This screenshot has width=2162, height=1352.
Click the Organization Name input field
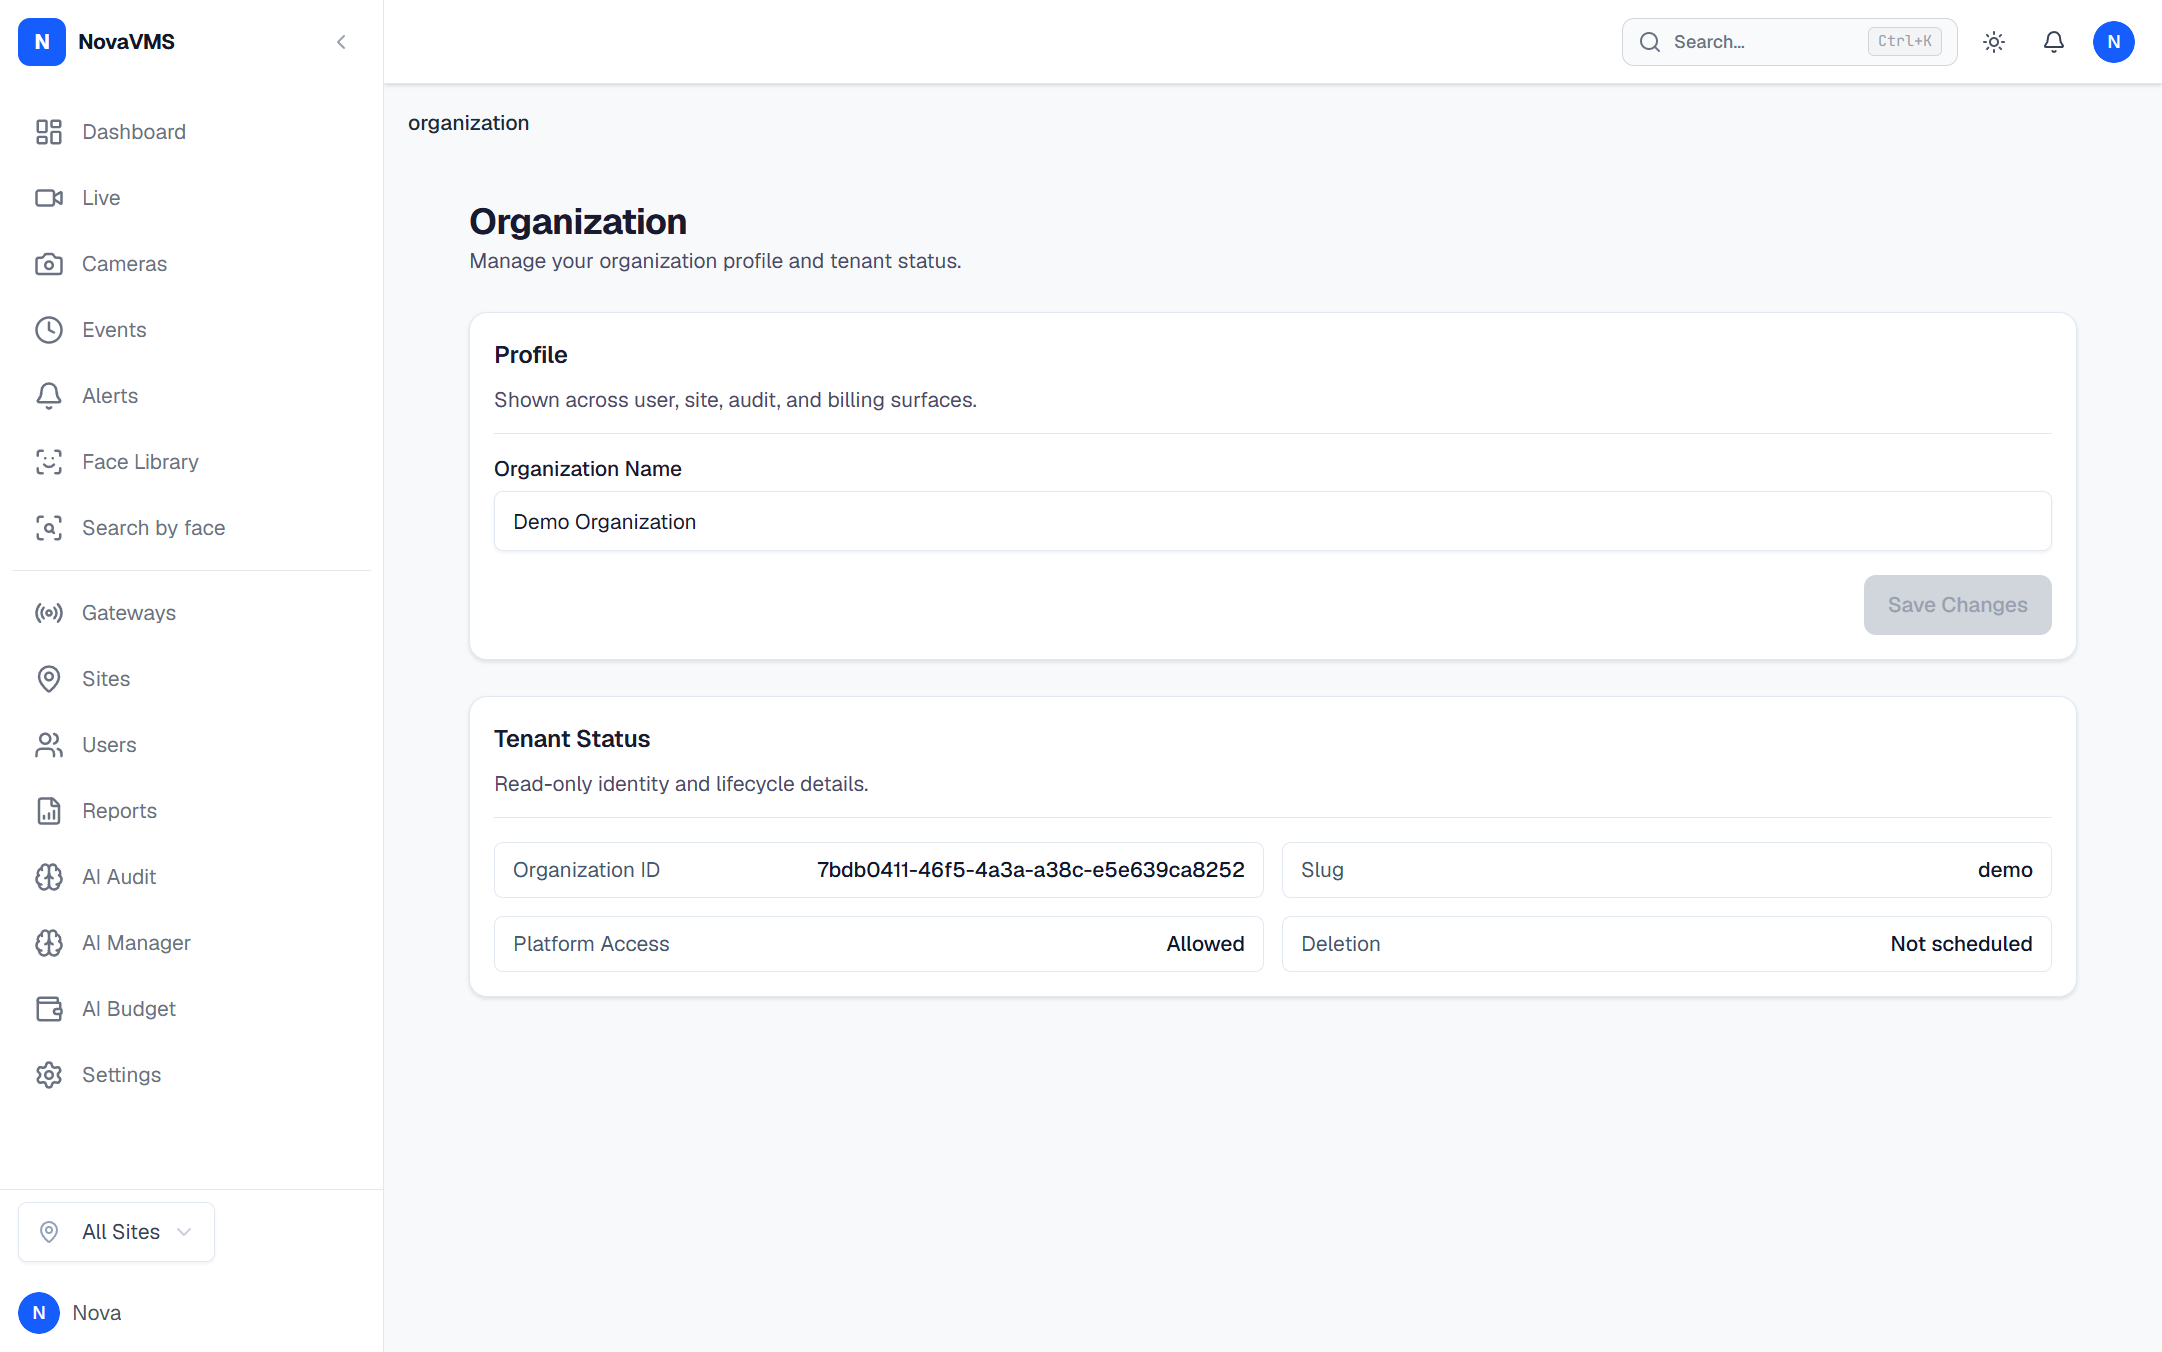pos(1272,521)
